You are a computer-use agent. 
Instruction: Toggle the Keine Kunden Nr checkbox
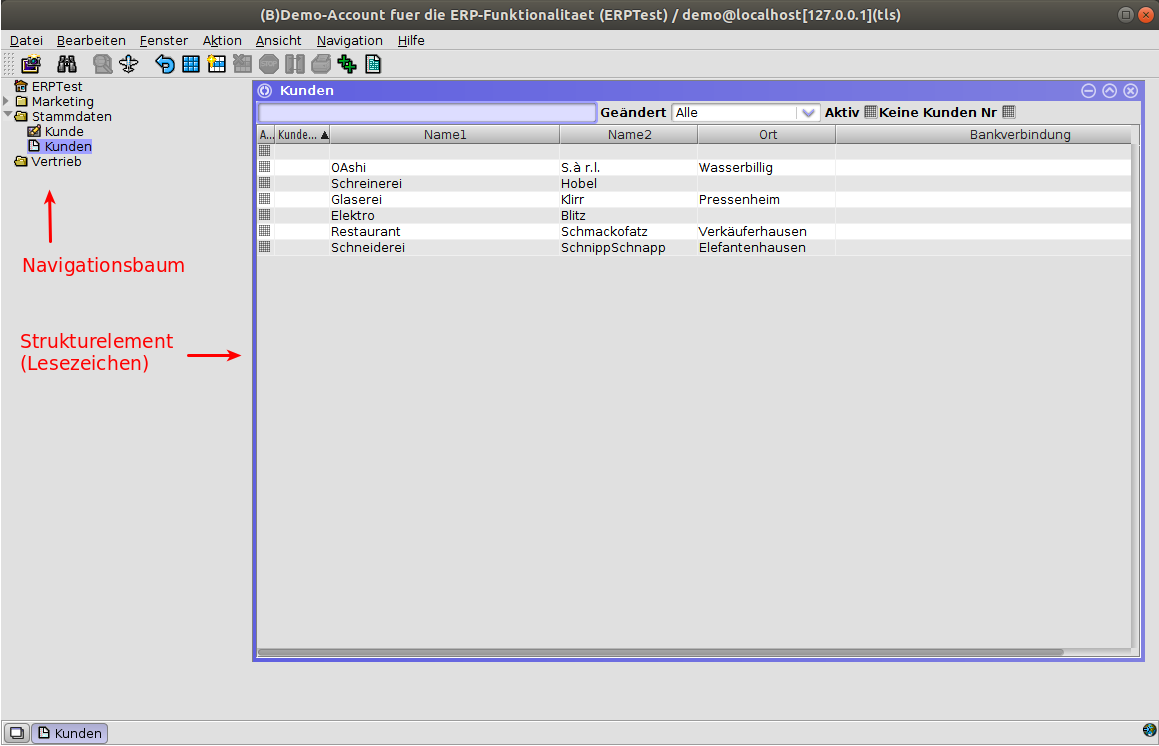[1008, 112]
